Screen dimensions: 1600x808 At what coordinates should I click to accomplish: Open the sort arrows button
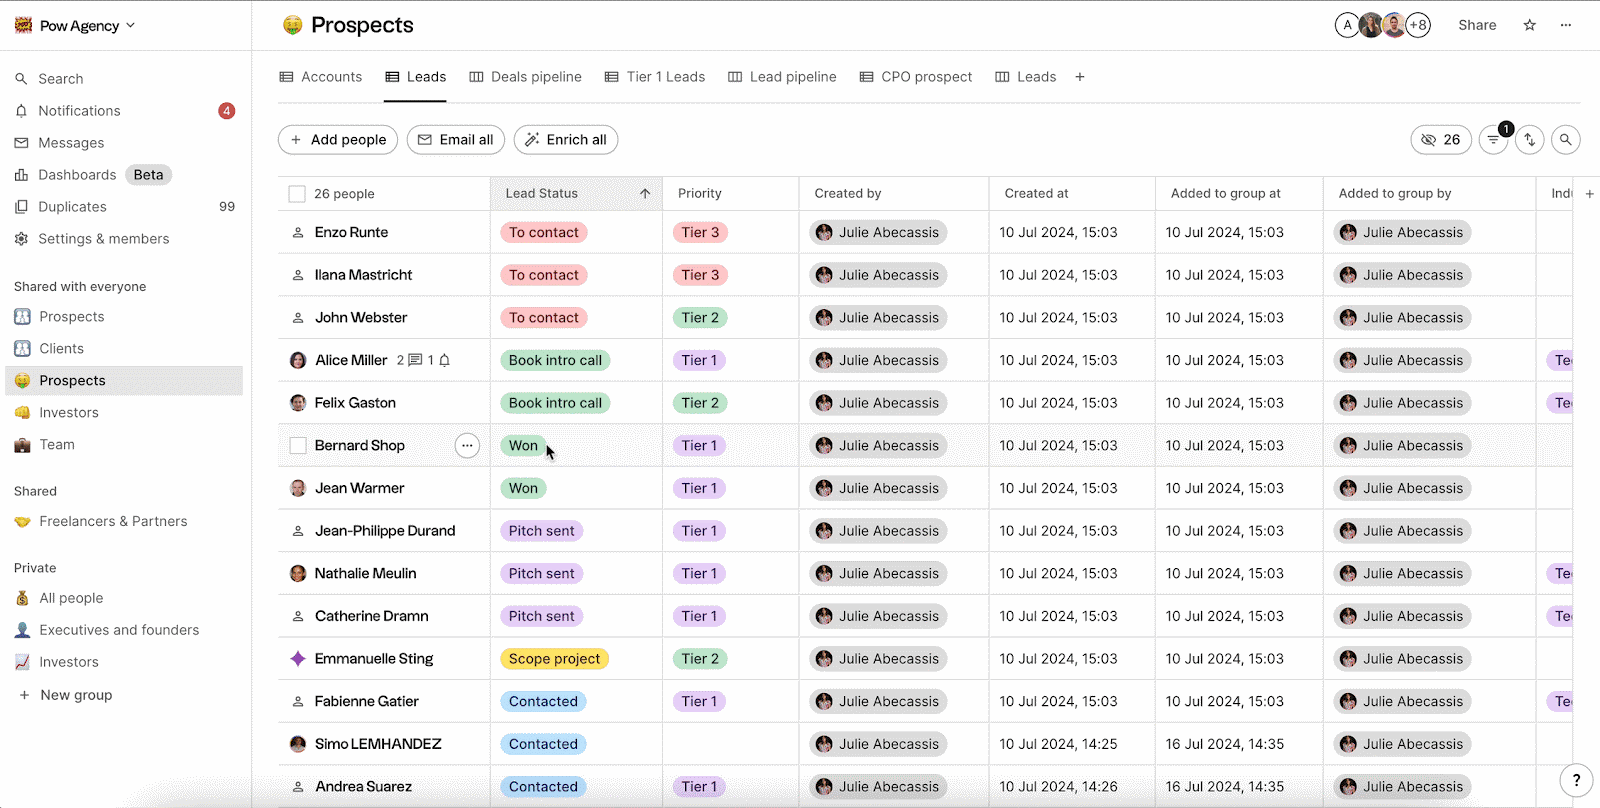pyautogui.click(x=1529, y=140)
